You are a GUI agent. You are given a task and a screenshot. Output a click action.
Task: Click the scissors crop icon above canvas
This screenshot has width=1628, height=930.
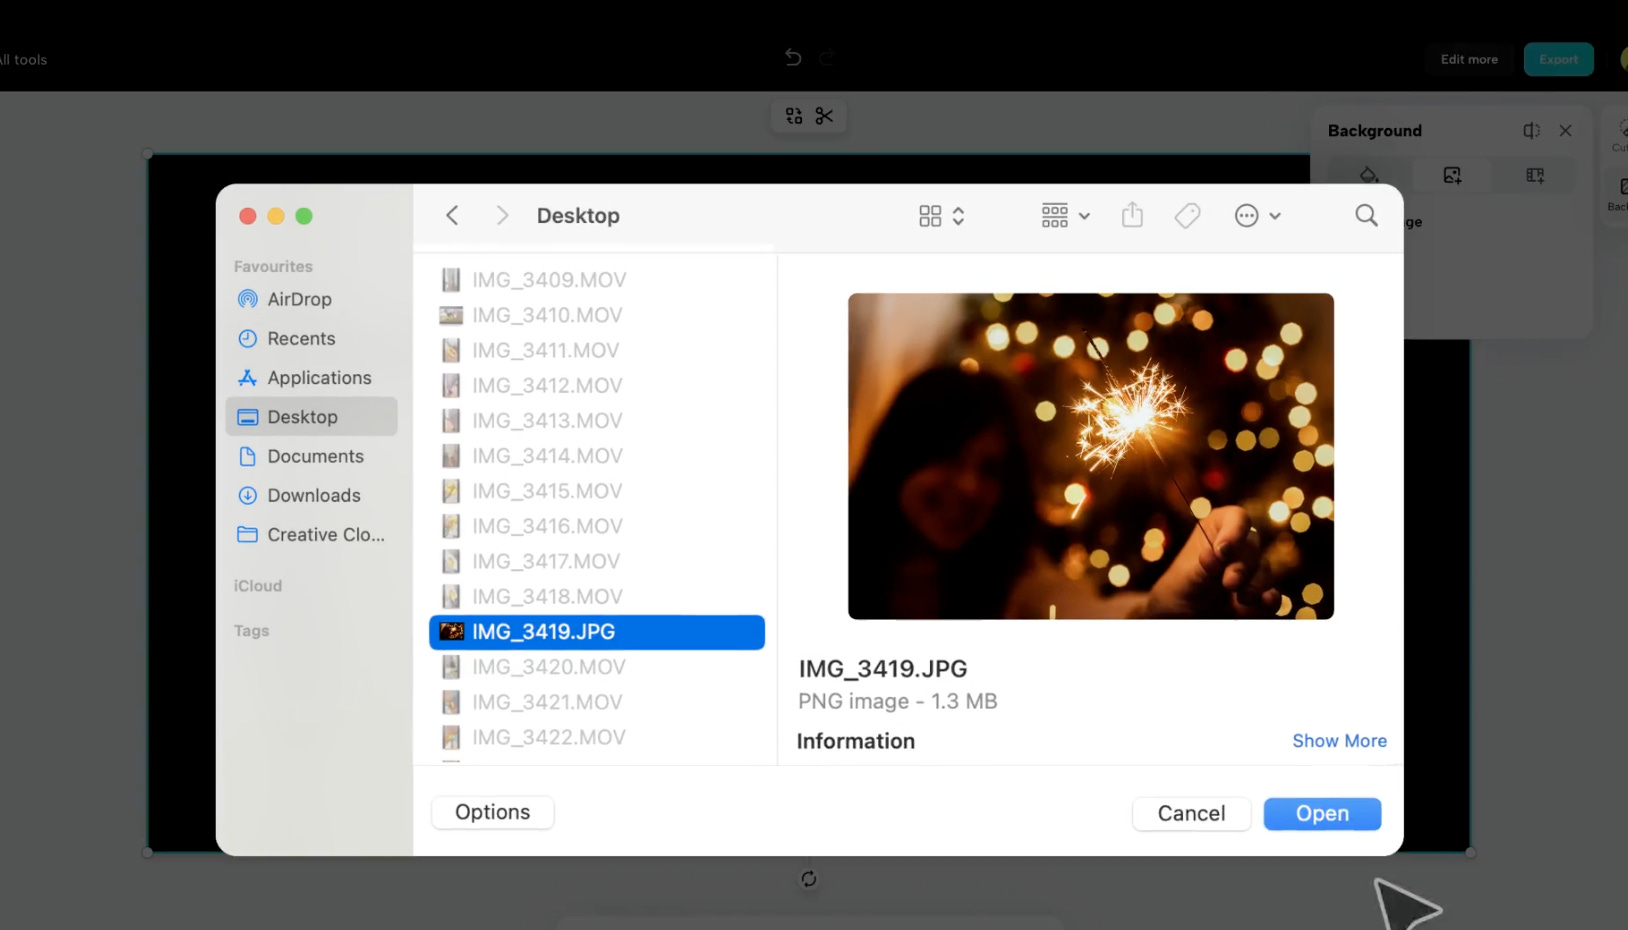tap(824, 116)
